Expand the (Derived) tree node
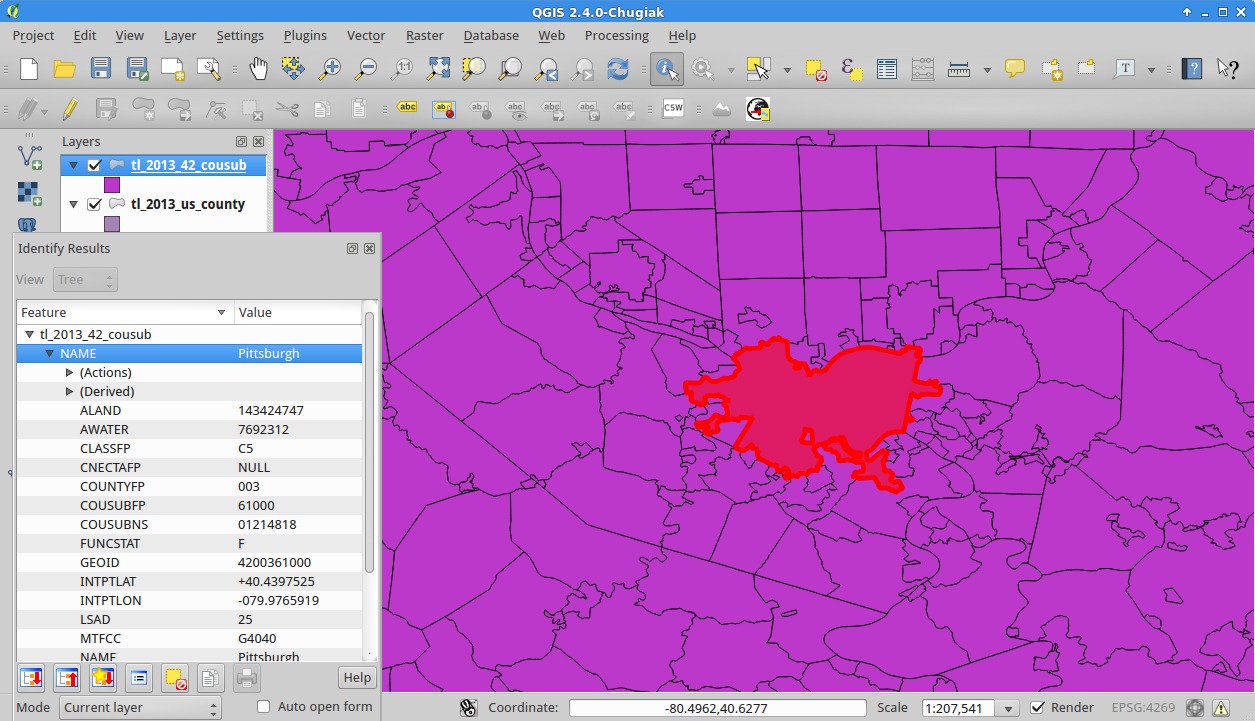This screenshot has width=1255, height=721. (x=69, y=391)
